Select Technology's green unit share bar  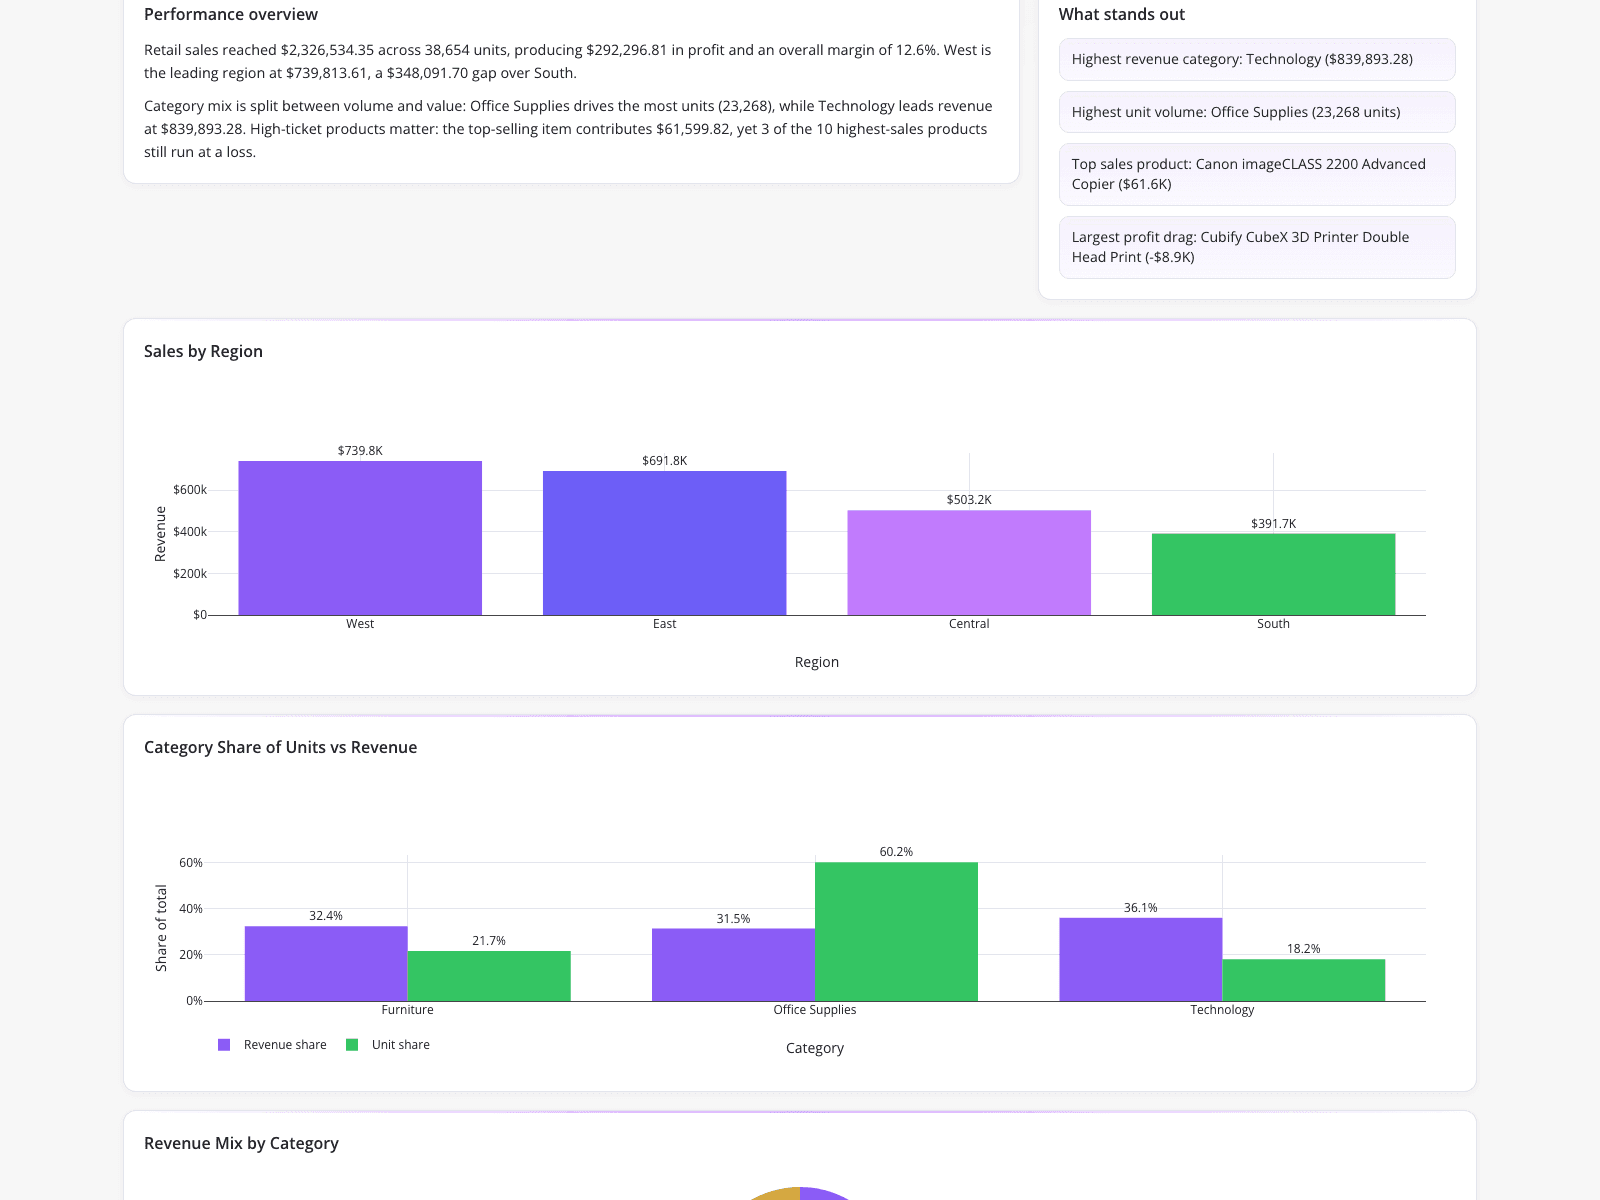pos(1304,980)
